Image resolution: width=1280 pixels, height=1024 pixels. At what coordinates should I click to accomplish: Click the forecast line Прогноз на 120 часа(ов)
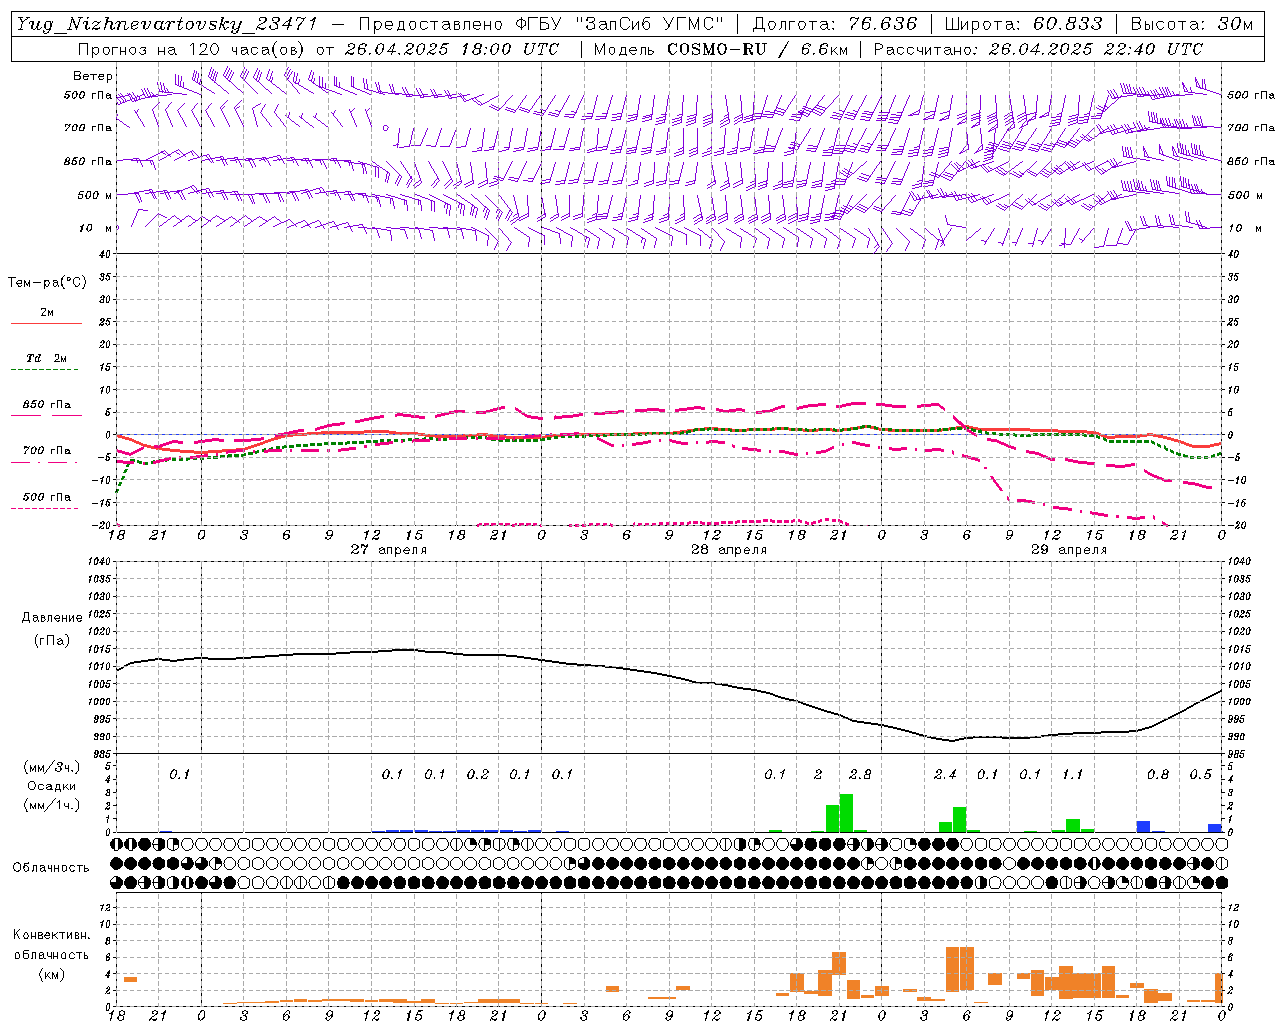(x=192, y=49)
